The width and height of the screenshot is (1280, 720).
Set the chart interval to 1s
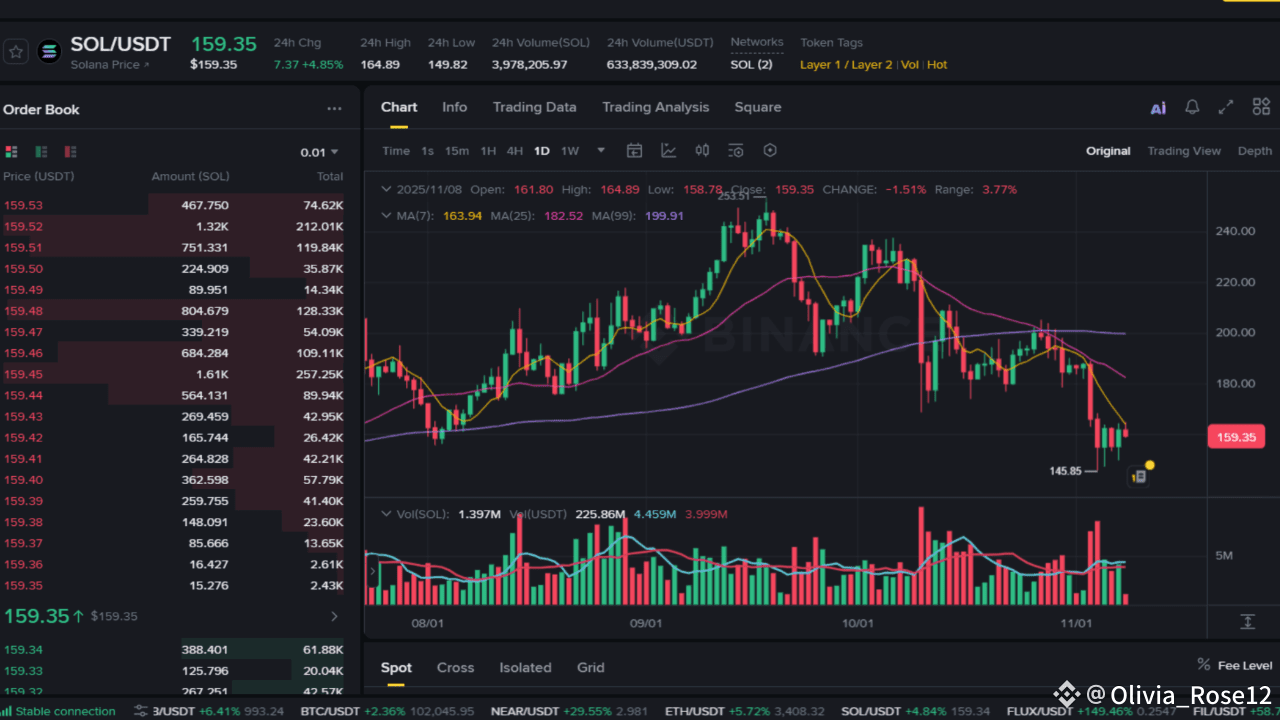[x=427, y=151]
